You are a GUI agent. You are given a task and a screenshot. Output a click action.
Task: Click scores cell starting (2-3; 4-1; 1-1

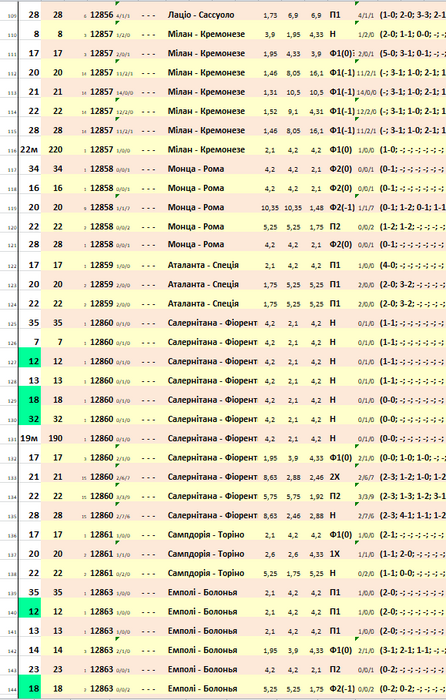point(412,515)
